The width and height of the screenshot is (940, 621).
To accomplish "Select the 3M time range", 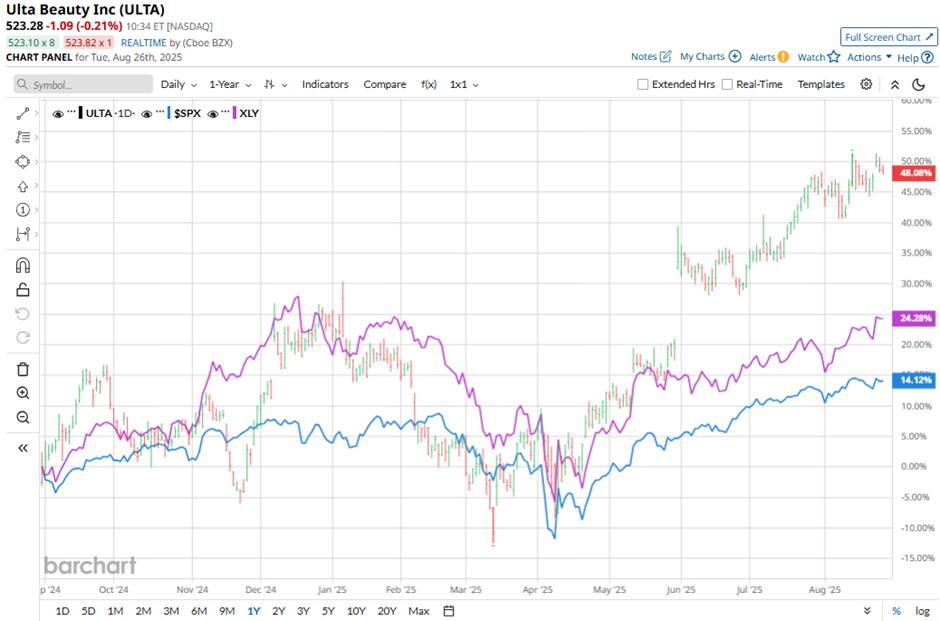I will click(x=171, y=611).
